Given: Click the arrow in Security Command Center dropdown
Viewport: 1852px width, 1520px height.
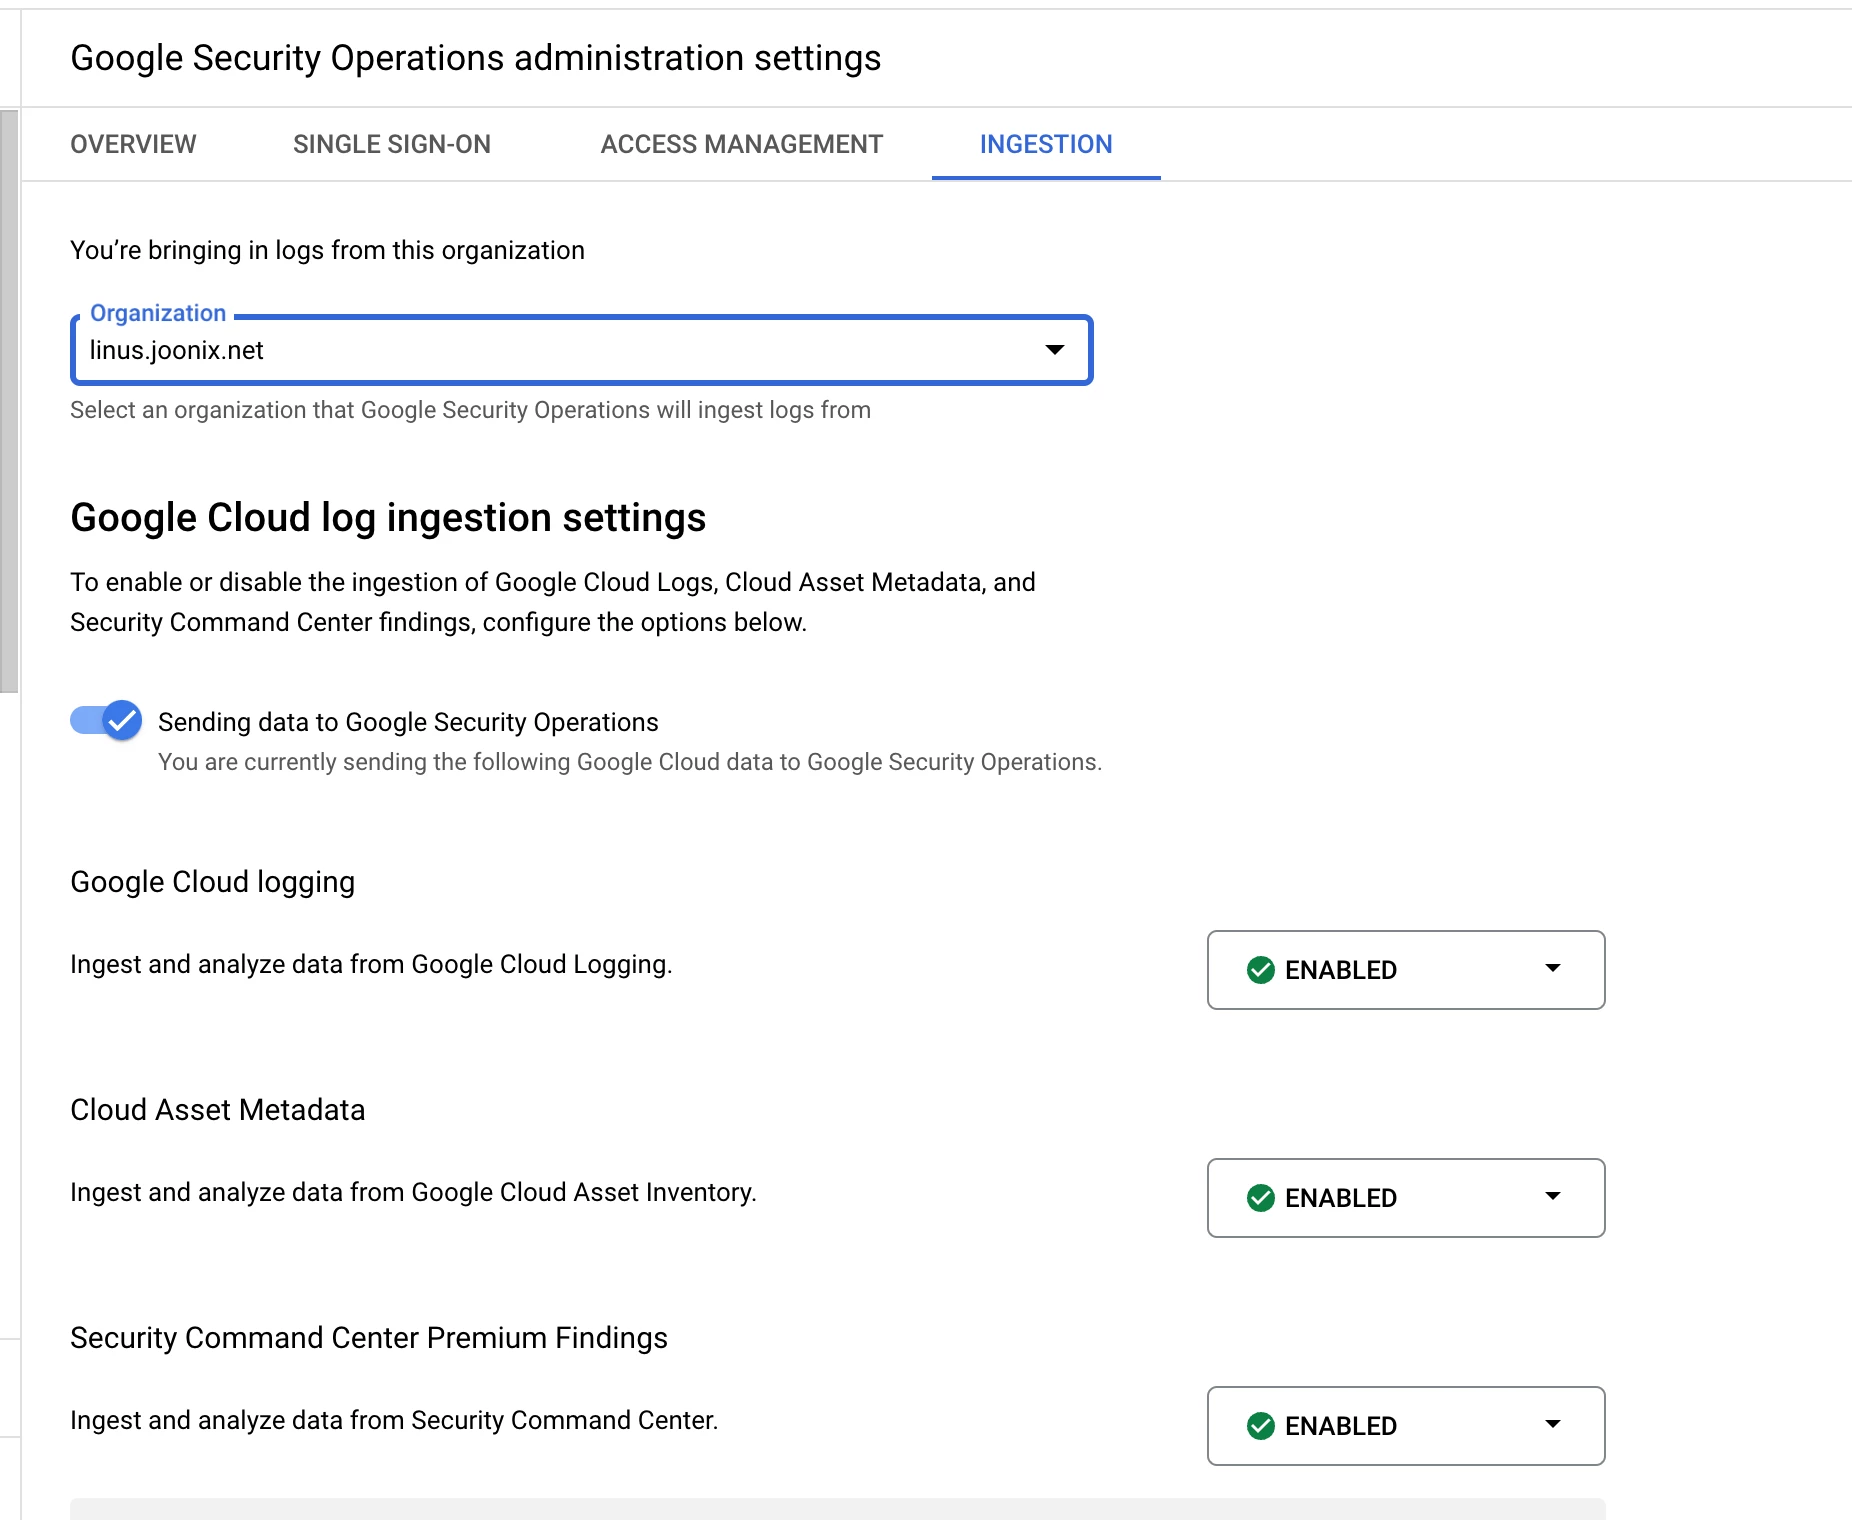Looking at the screenshot, I should [1553, 1424].
